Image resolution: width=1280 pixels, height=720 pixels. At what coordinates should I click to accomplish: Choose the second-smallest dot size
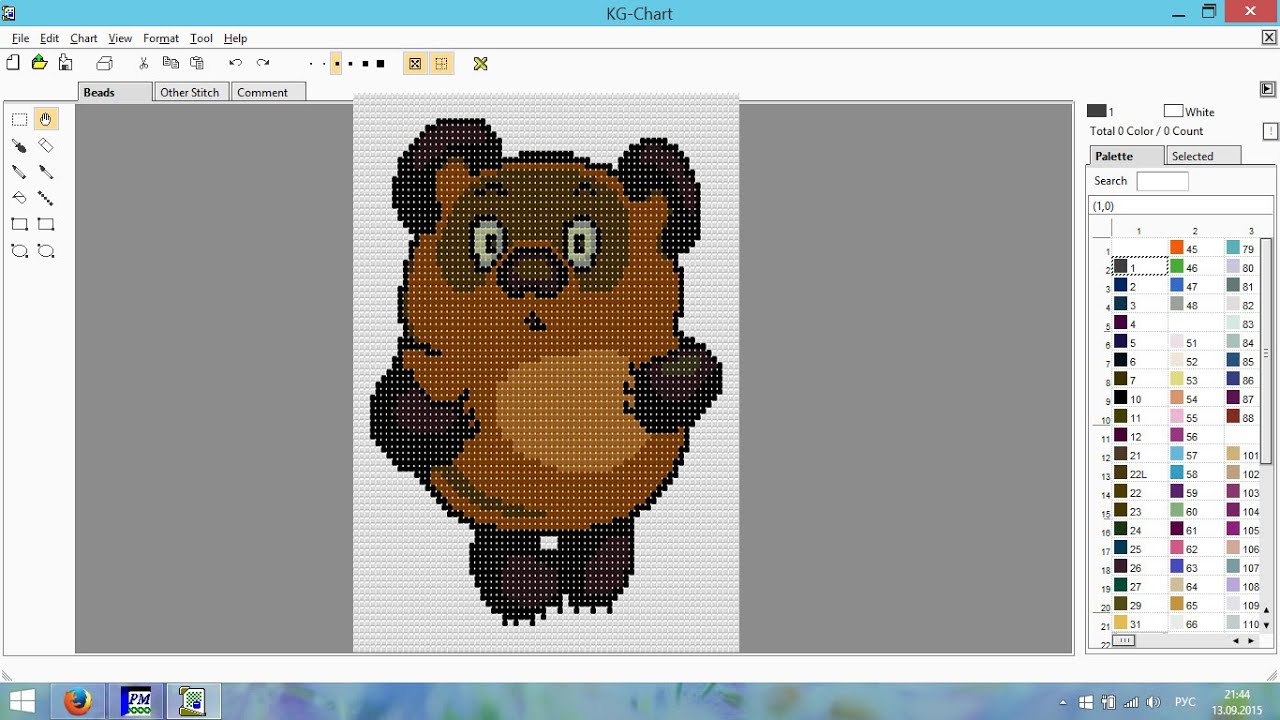pyautogui.click(x=324, y=64)
